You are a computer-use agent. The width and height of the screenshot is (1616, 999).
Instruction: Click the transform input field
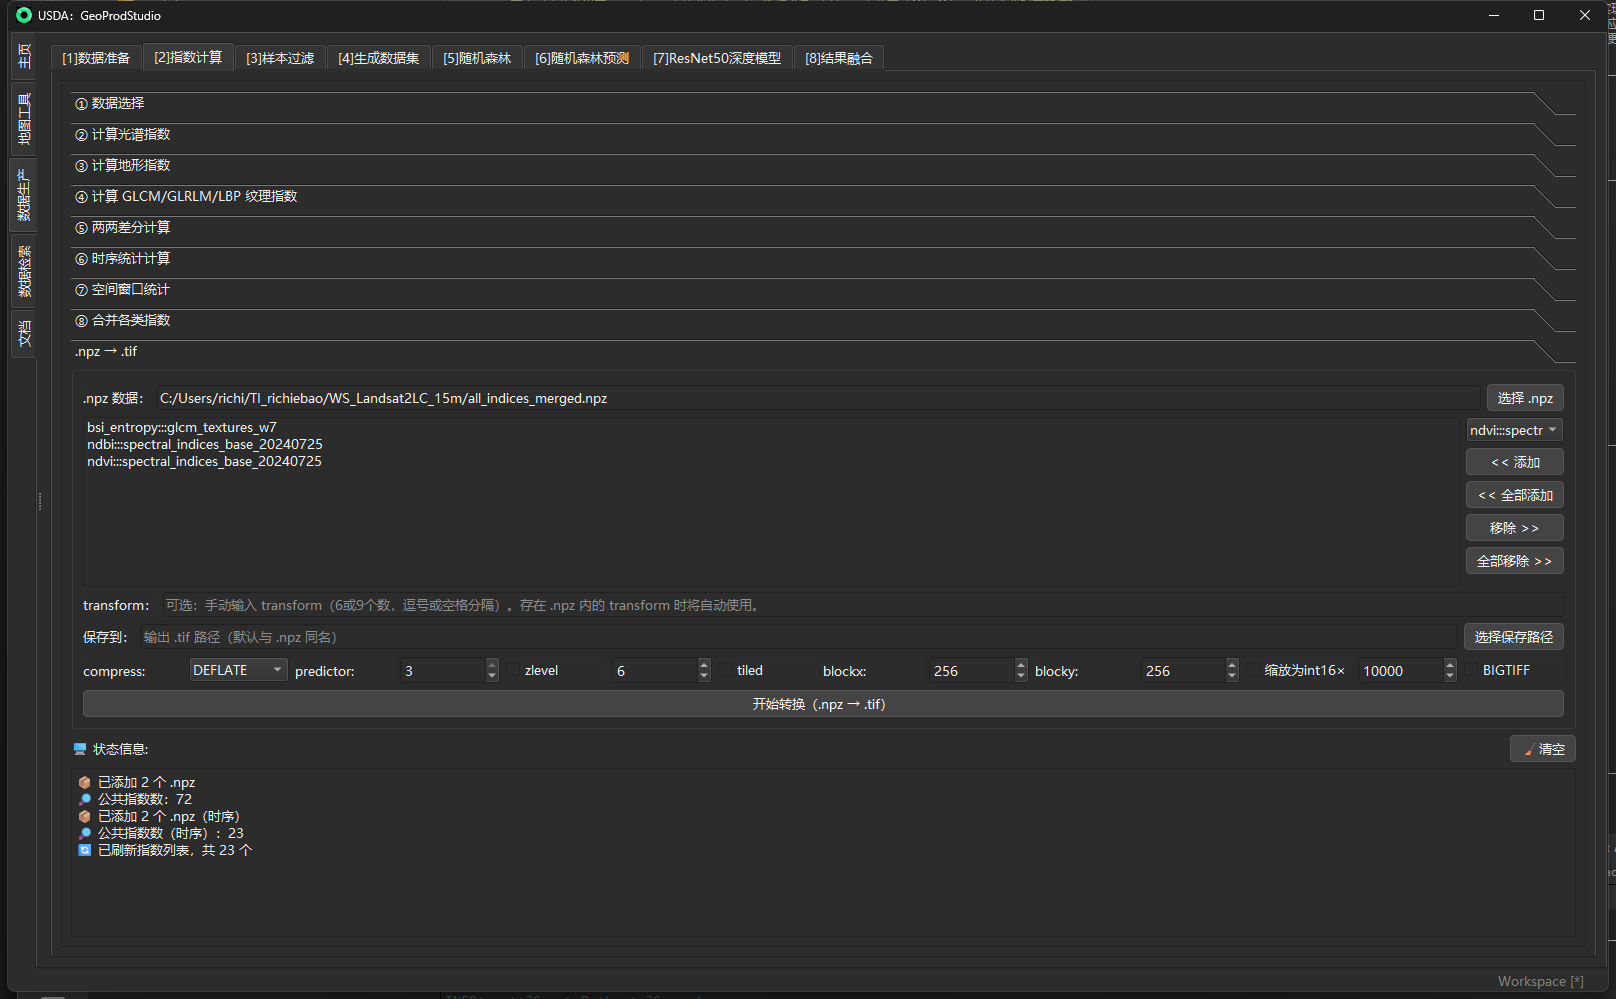[x=860, y=605]
